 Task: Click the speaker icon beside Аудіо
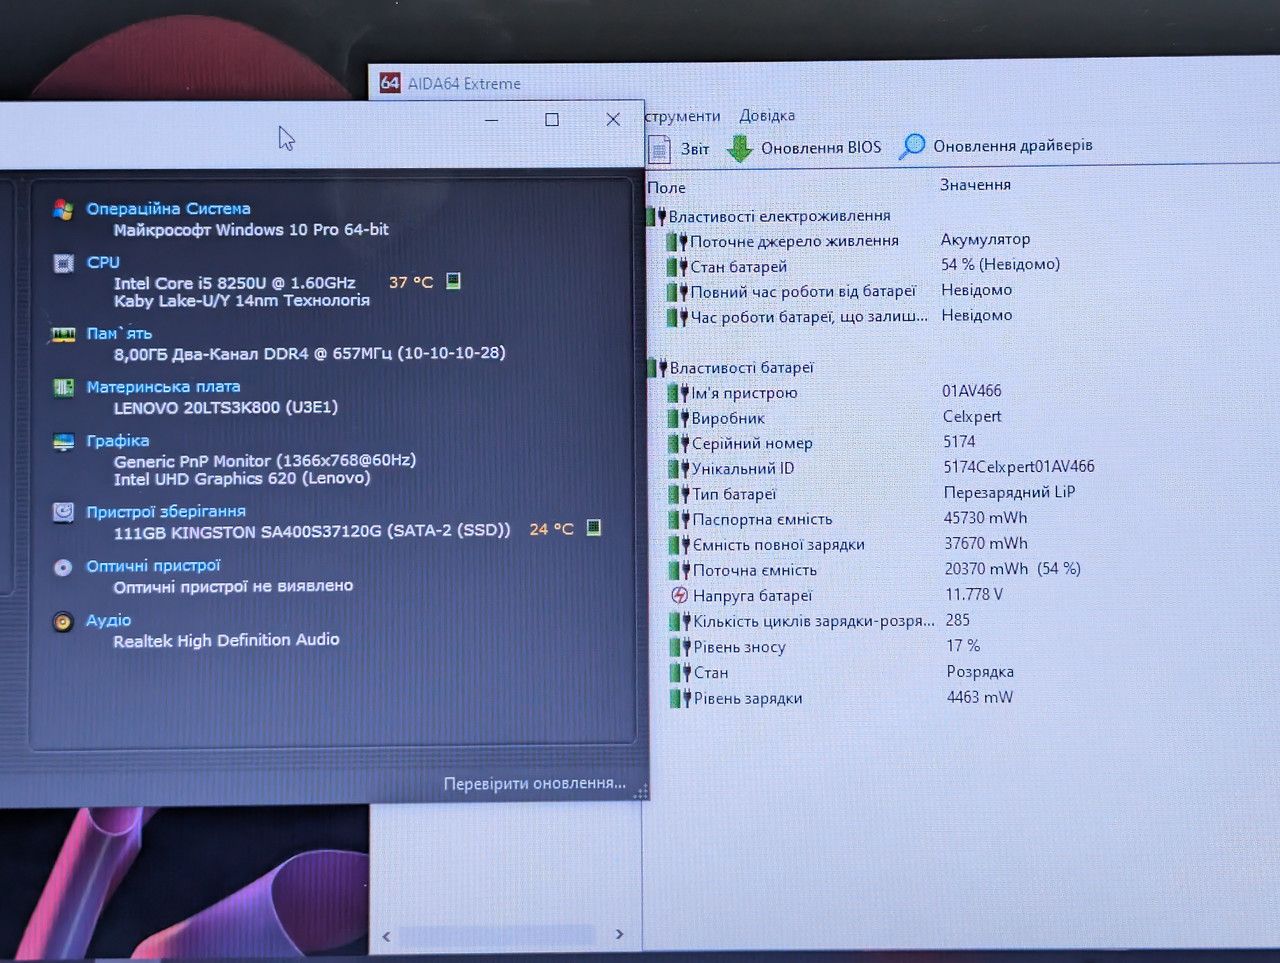[x=63, y=622]
